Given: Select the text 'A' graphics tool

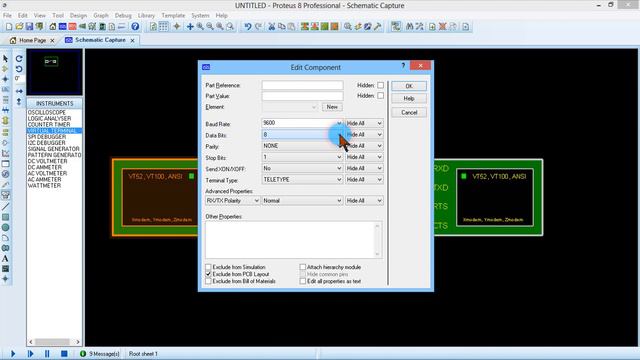Looking at the screenshot, I should pyautogui.click(x=5, y=258).
